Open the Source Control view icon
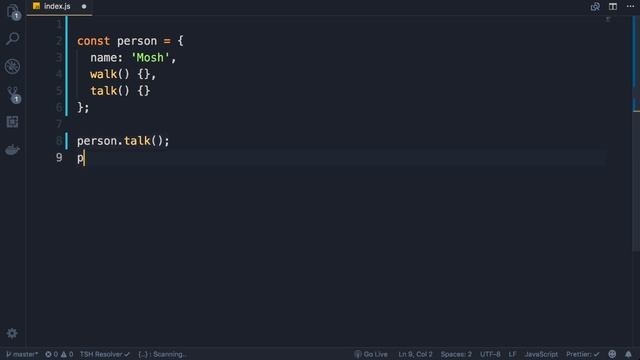 [13, 94]
